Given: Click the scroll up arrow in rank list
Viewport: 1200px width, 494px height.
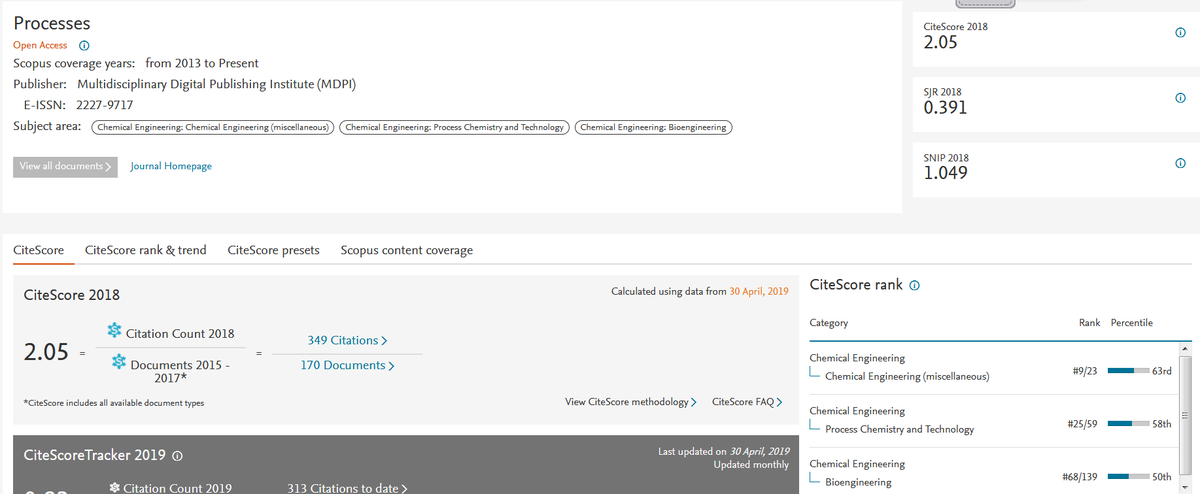Looking at the screenshot, I should pos(1186,347).
